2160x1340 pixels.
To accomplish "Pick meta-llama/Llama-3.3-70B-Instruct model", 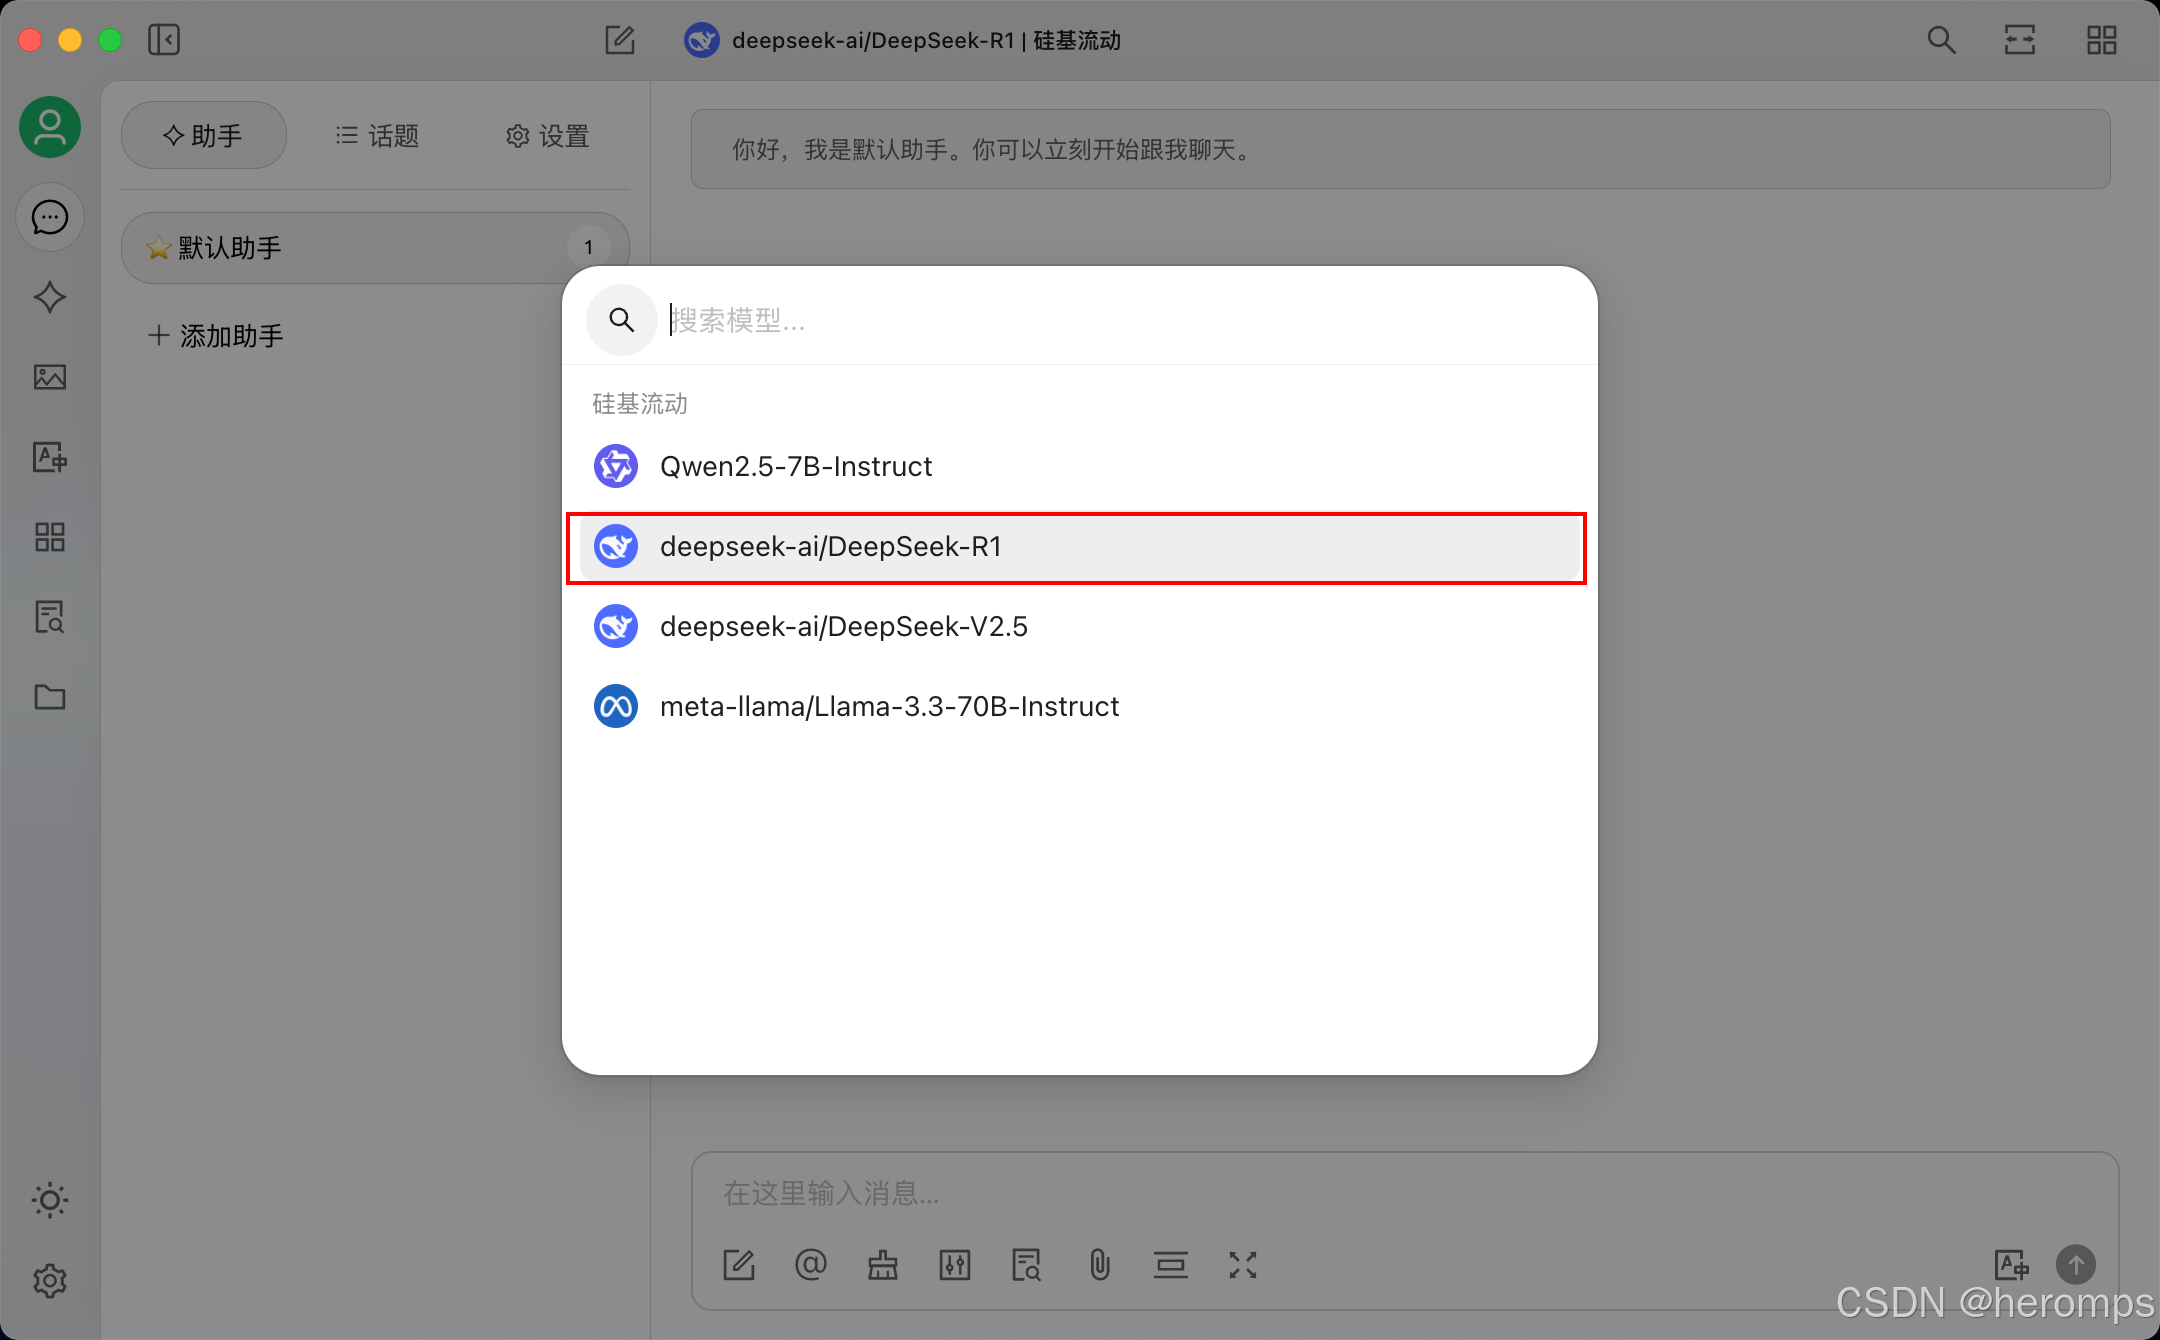I will click(889, 706).
